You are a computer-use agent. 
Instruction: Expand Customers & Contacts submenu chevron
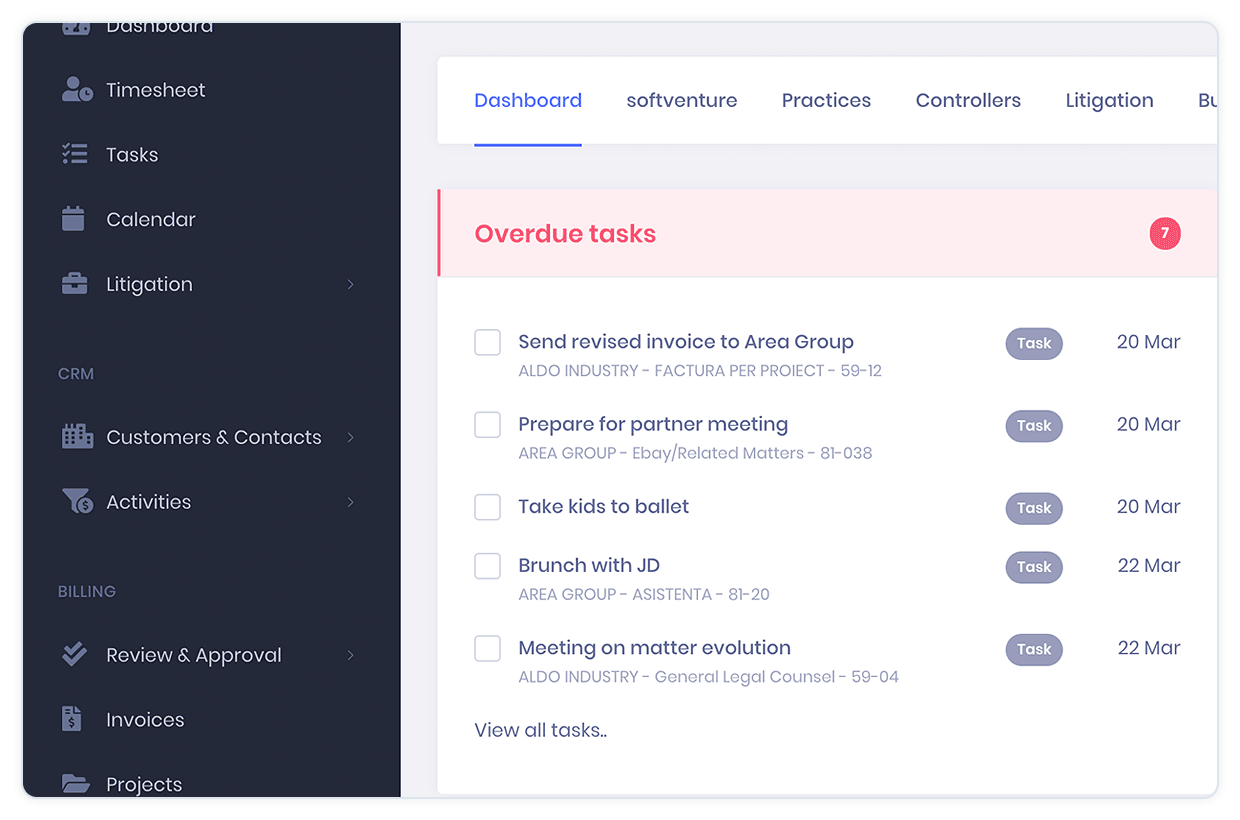(x=350, y=437)
